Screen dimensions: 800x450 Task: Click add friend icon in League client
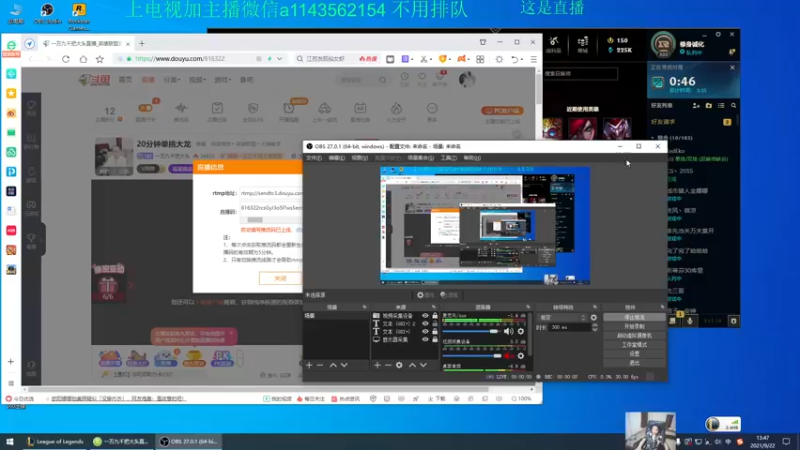point(696,106)
